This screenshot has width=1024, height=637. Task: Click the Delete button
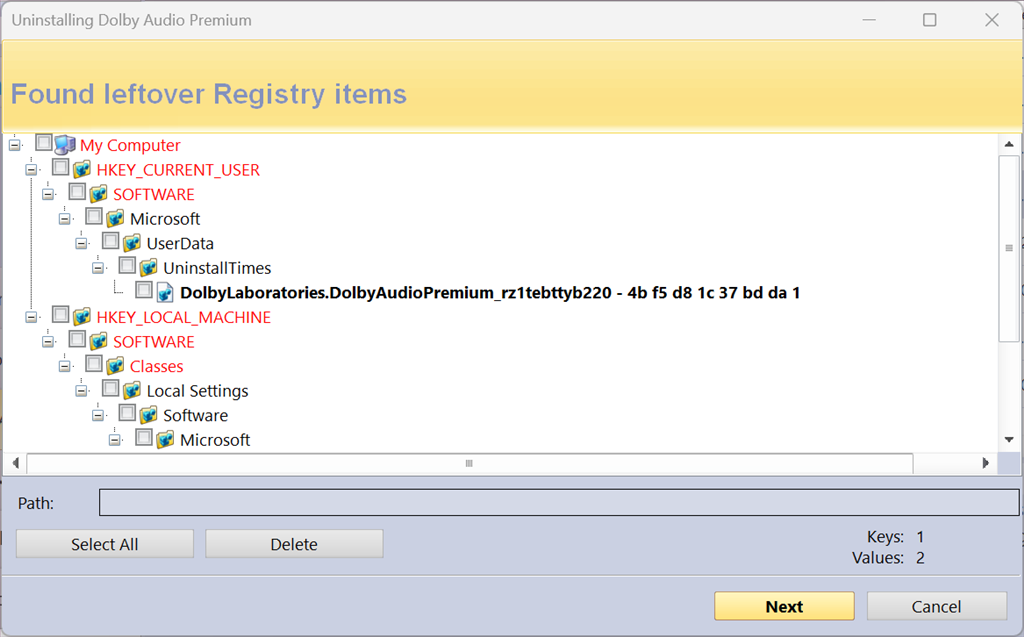[294, 544]
